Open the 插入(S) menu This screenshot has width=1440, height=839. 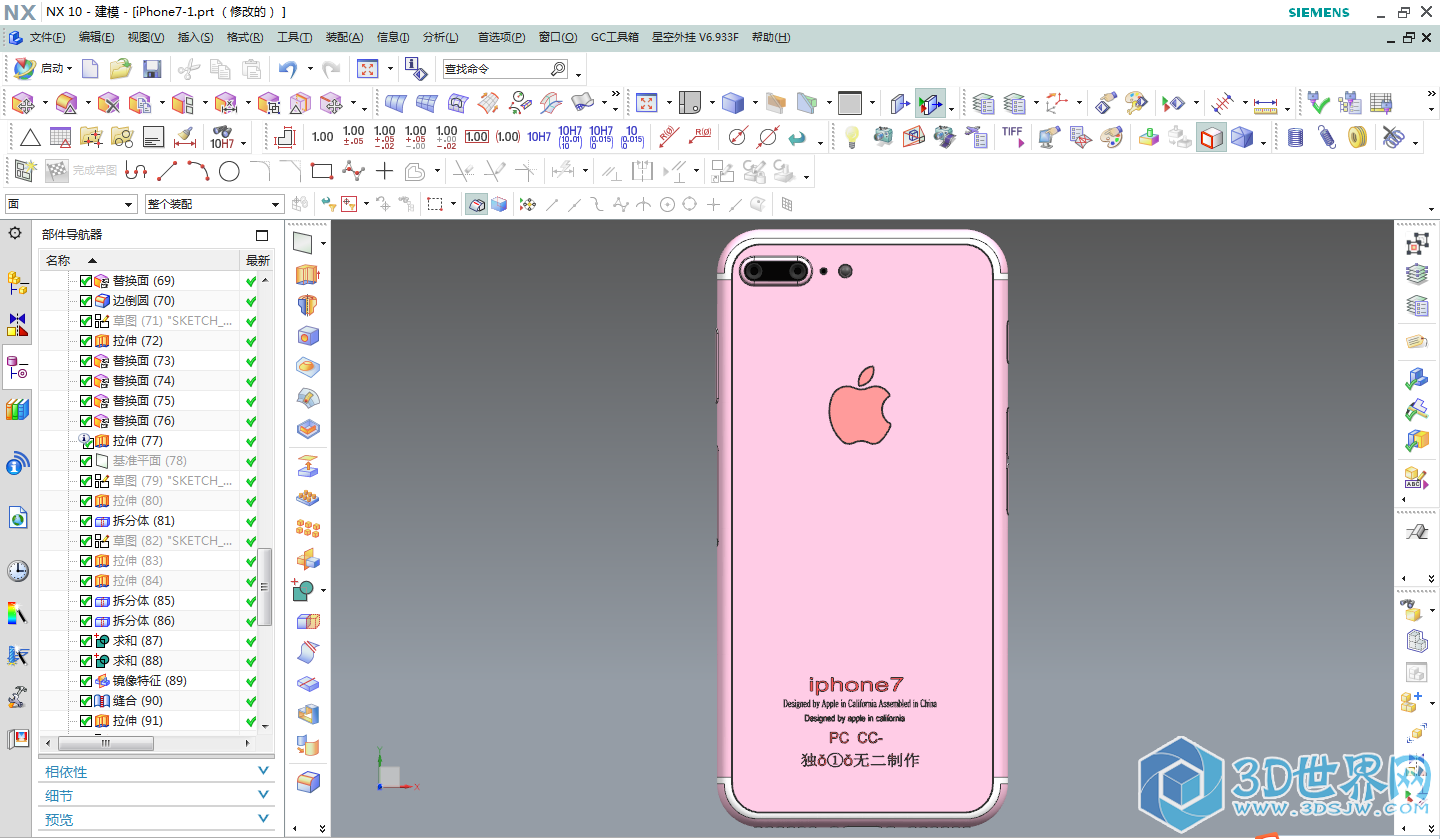click(x=195, y=37)
